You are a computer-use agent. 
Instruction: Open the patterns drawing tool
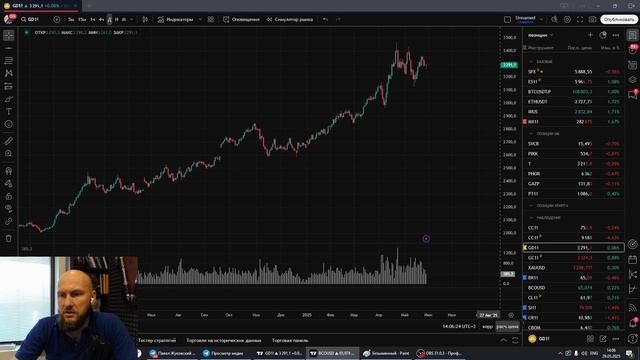[x=9, y=73]
